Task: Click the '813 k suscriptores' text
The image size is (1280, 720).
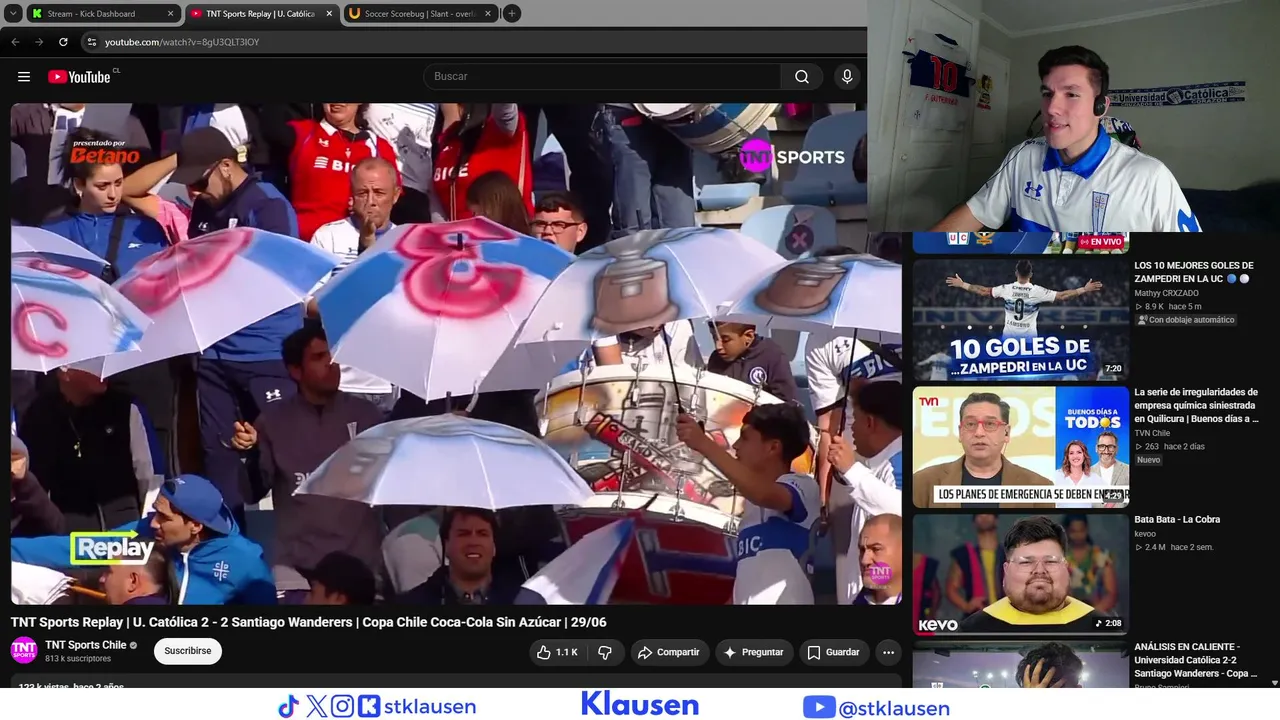Action: (78, 659)
